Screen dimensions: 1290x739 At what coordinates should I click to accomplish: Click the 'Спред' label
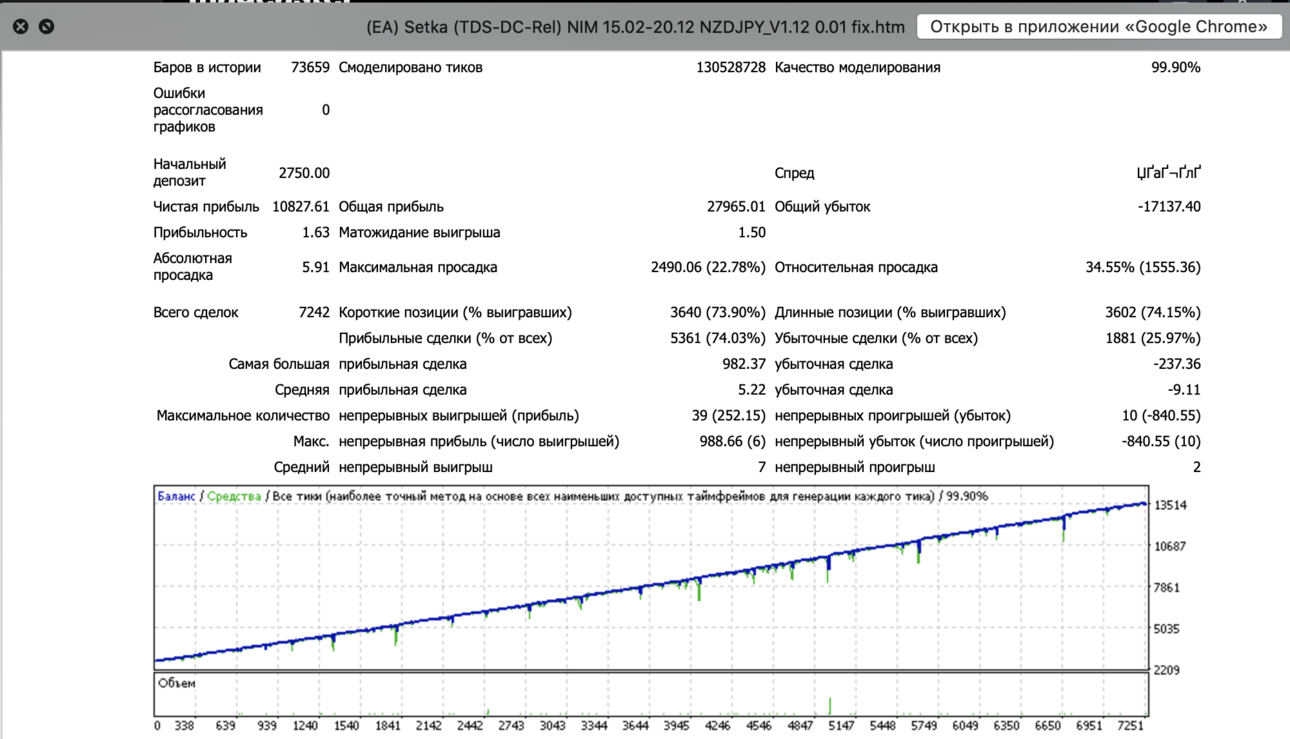[x=795, y=173]
